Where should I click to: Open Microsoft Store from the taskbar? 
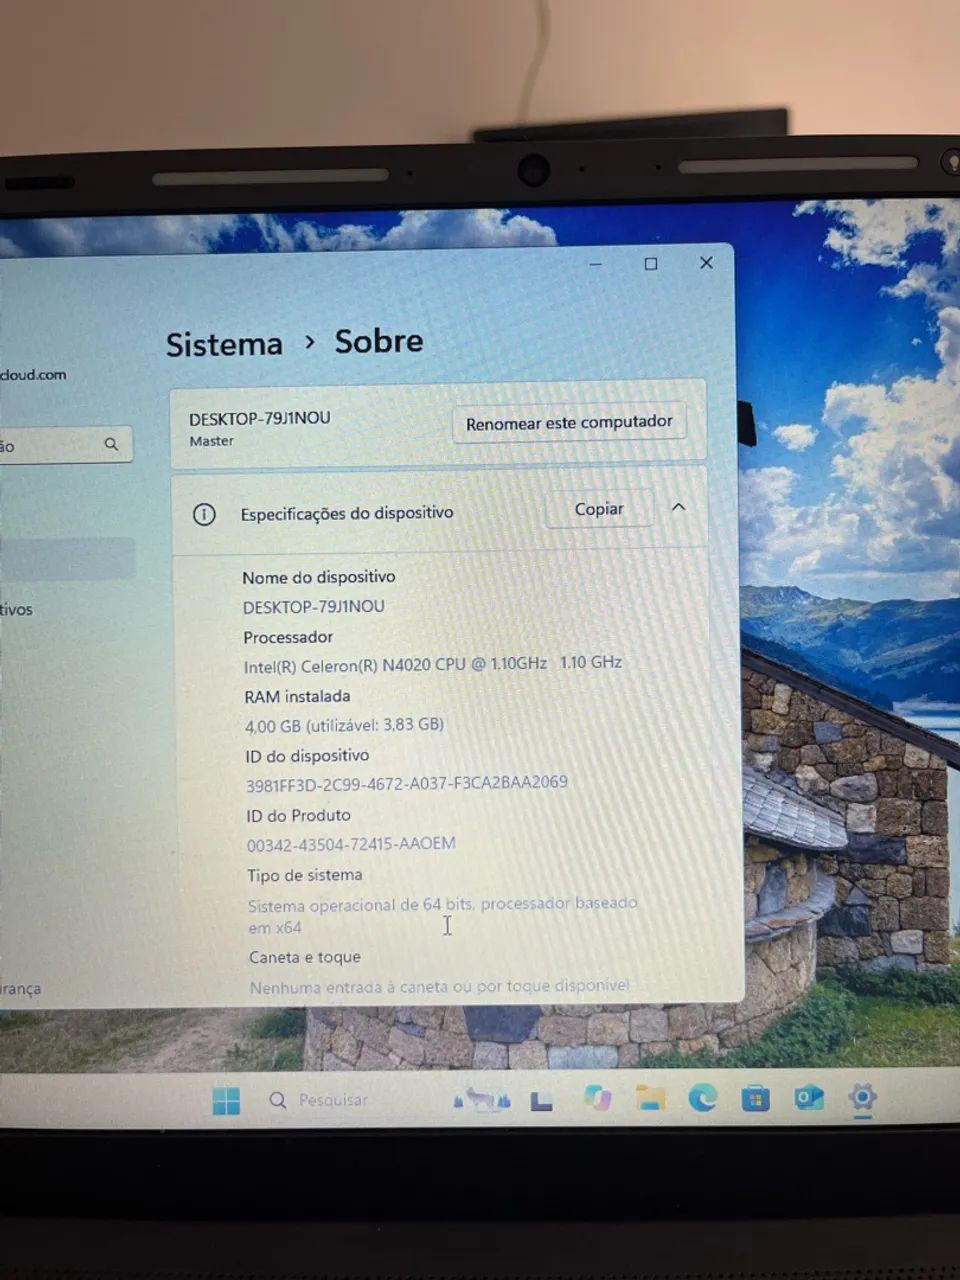pyautogui.click(x=755, y=1098)
